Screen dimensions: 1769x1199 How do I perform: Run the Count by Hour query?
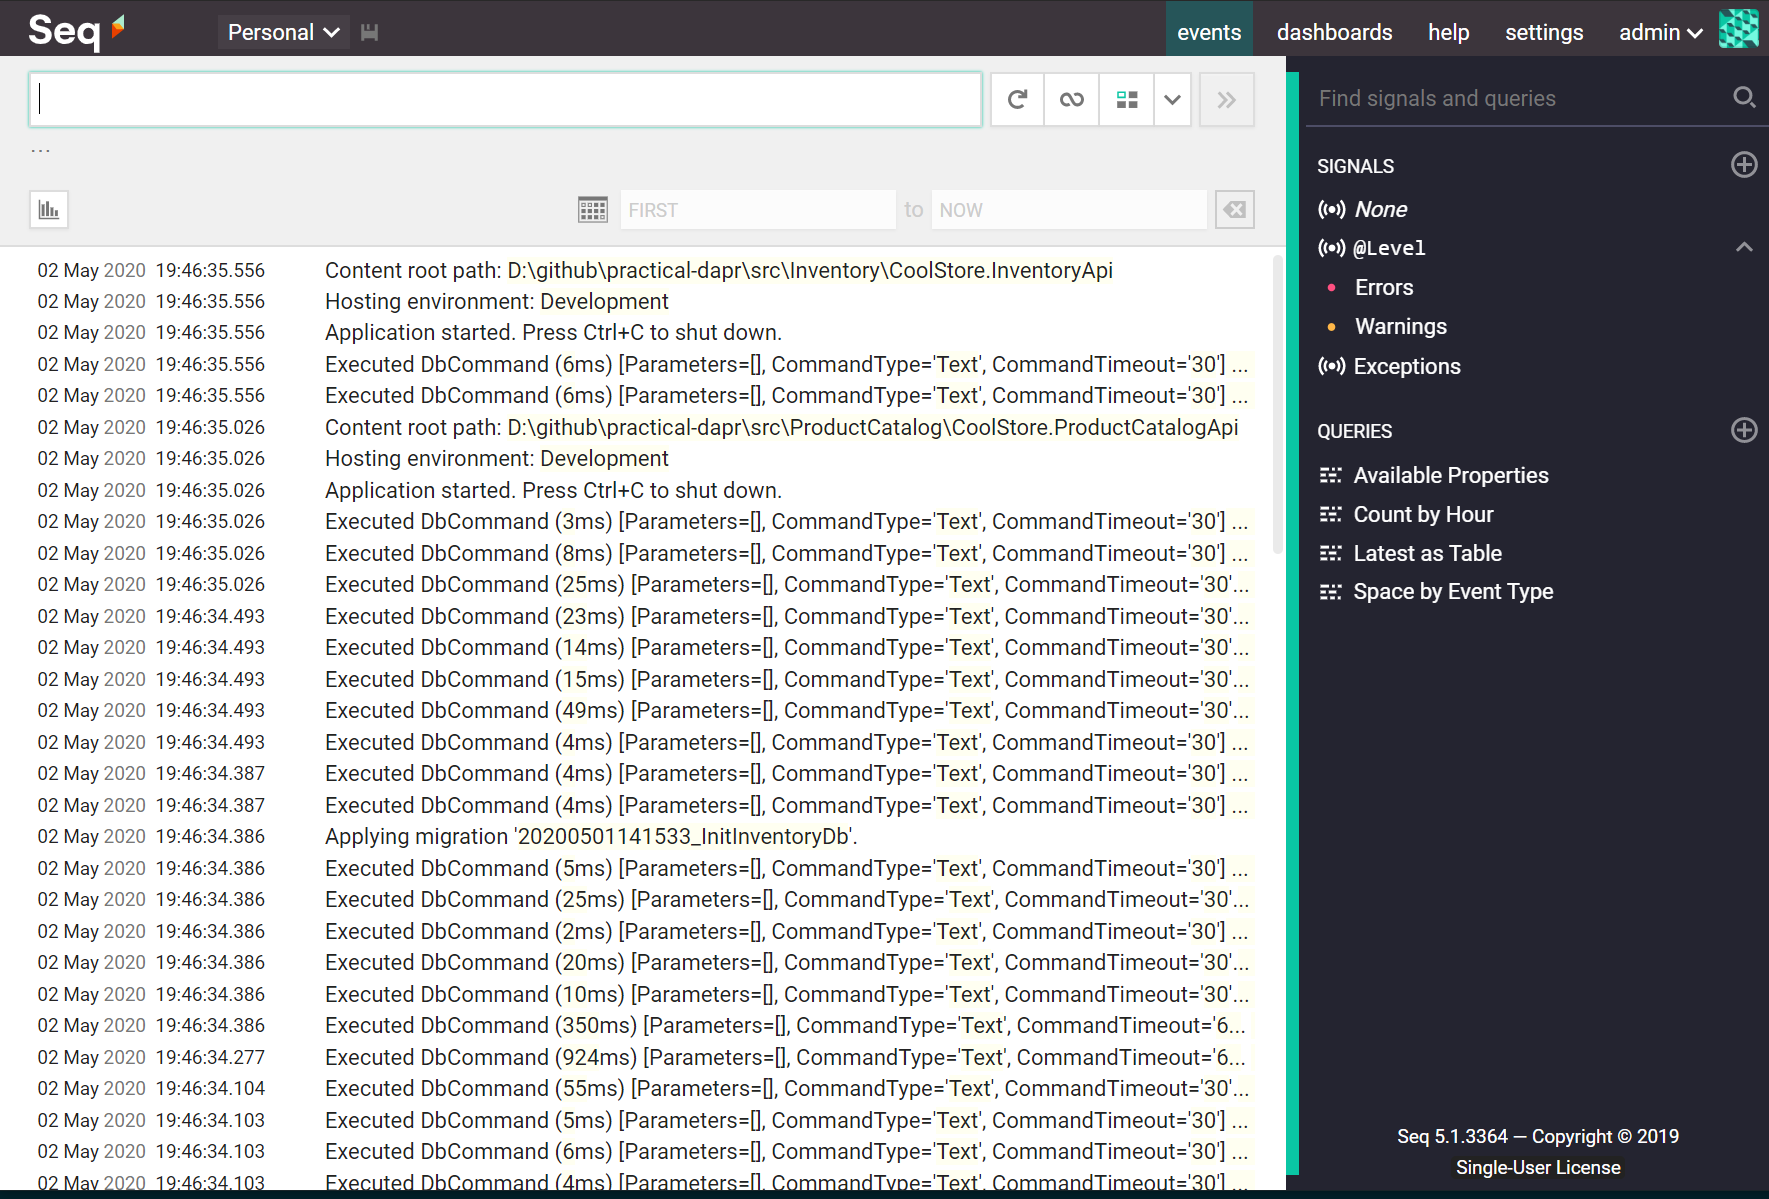(1423, 514)
